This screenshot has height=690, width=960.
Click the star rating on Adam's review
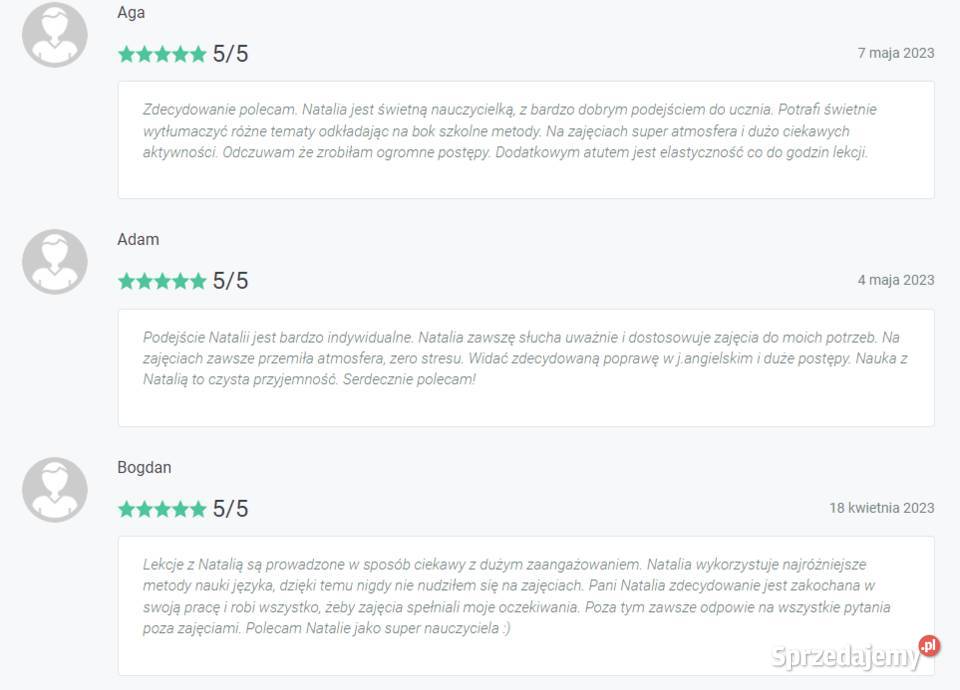coord(162,281)
